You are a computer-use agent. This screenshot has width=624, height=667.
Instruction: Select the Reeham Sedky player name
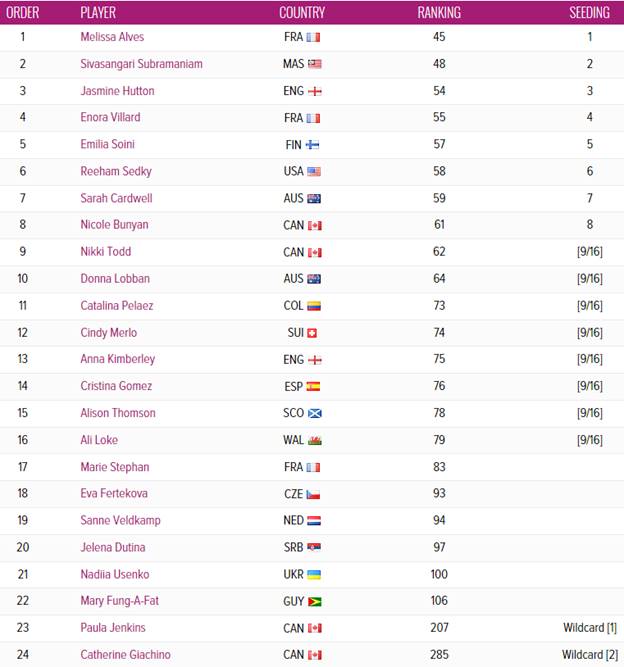[116, 171]
